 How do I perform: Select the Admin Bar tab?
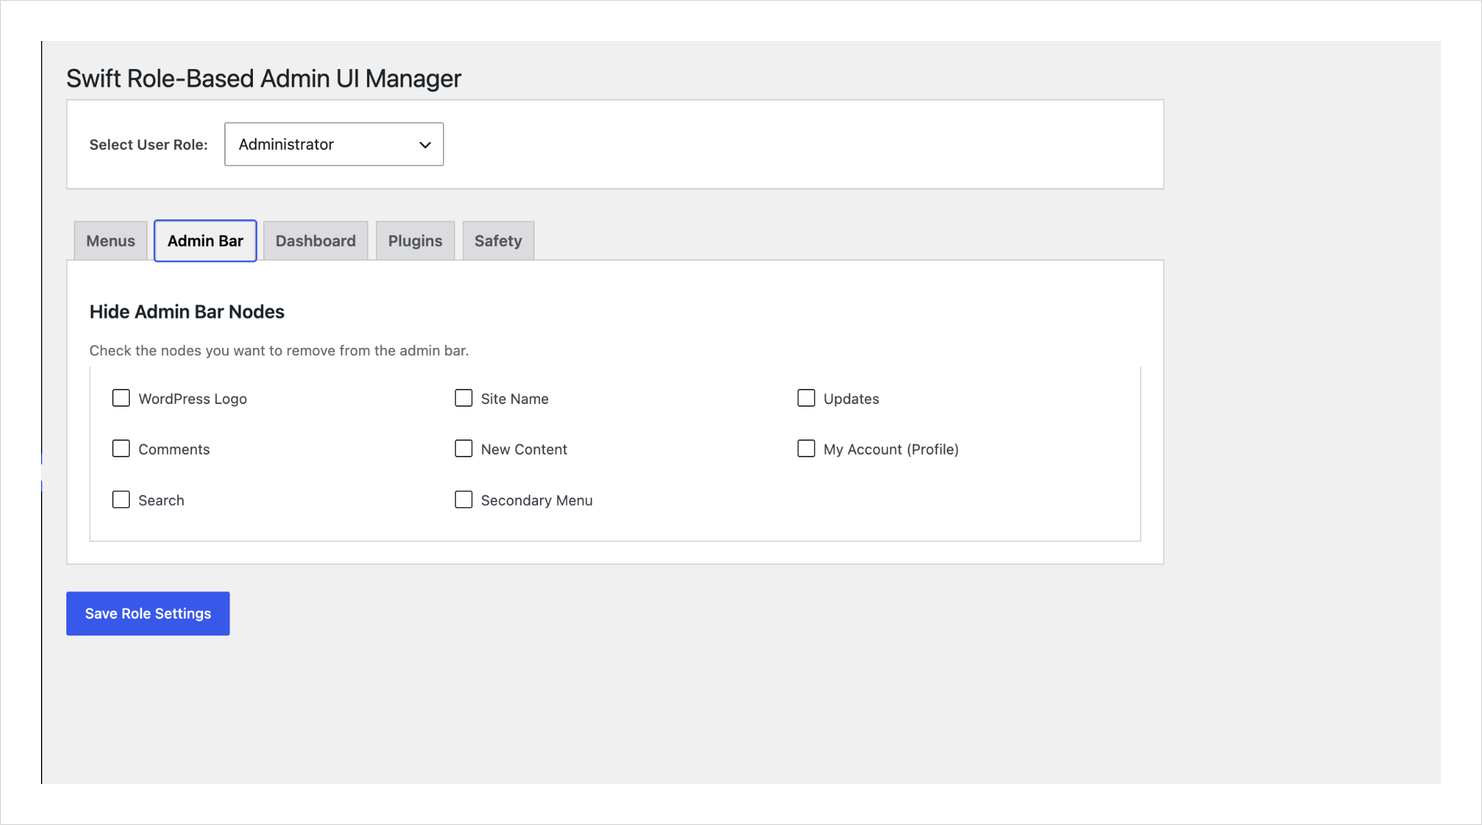pyautogui.click(x=205, y=240)
